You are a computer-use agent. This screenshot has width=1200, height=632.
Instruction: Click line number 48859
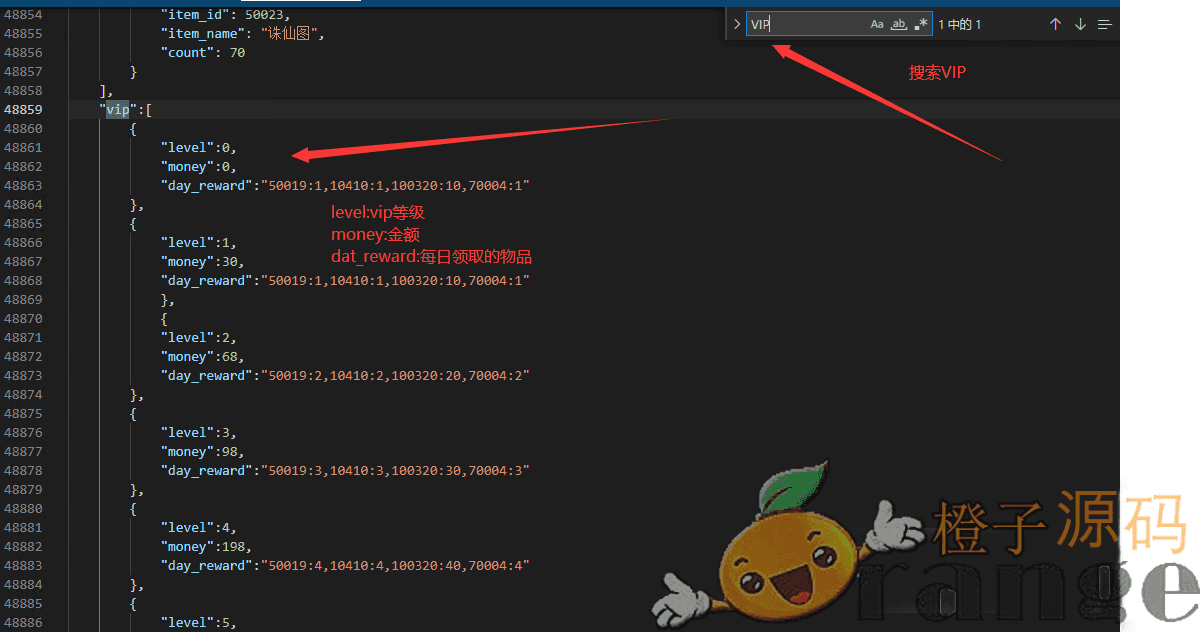(23, 110)
